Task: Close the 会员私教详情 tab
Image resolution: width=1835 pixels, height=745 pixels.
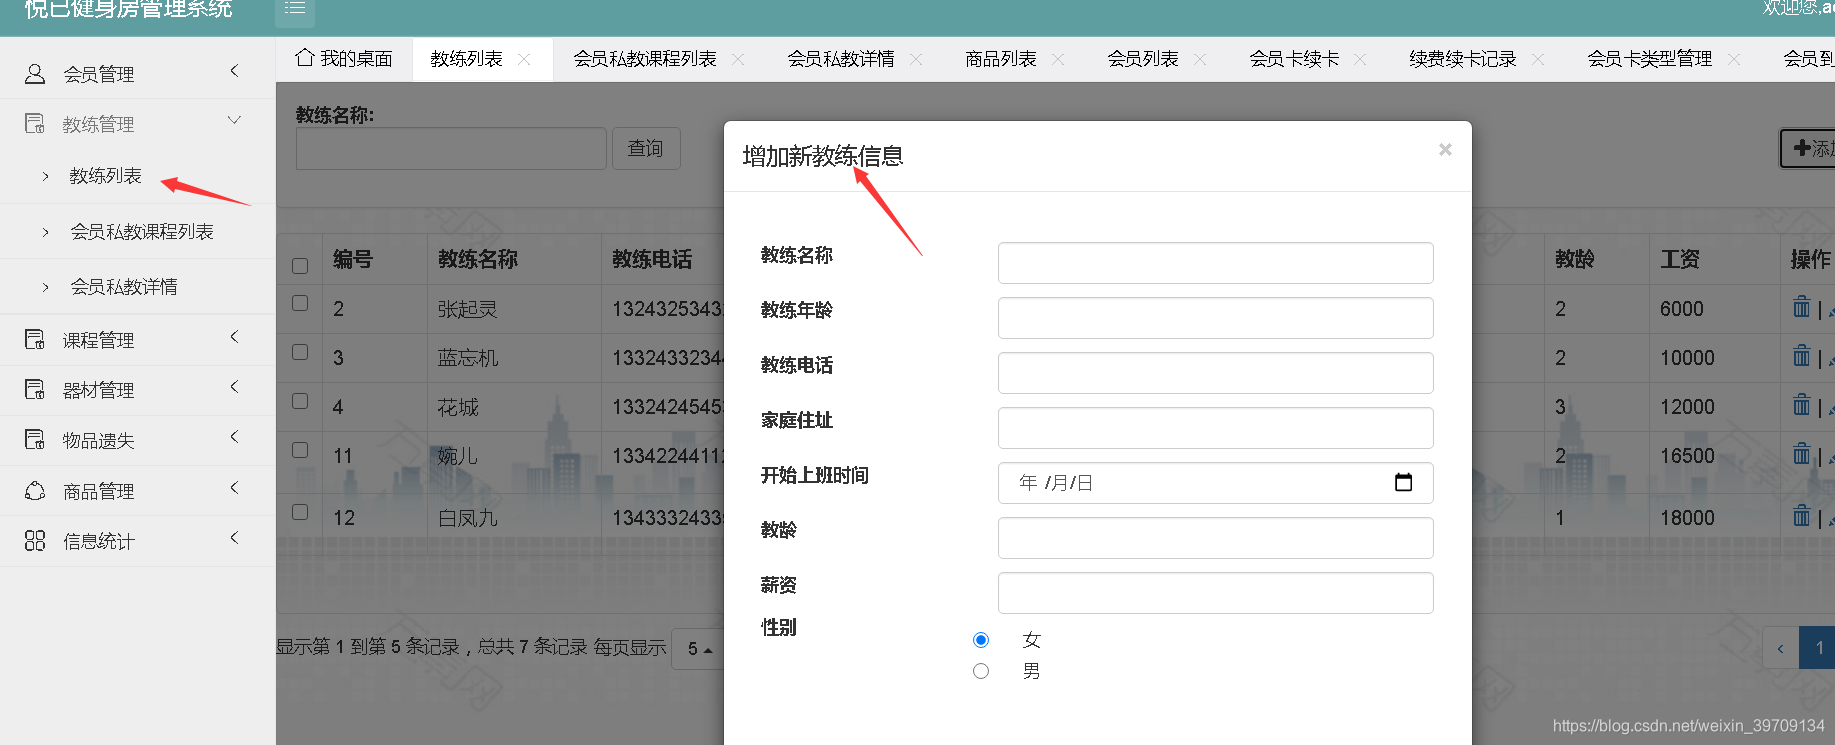Action: [916, 60]
